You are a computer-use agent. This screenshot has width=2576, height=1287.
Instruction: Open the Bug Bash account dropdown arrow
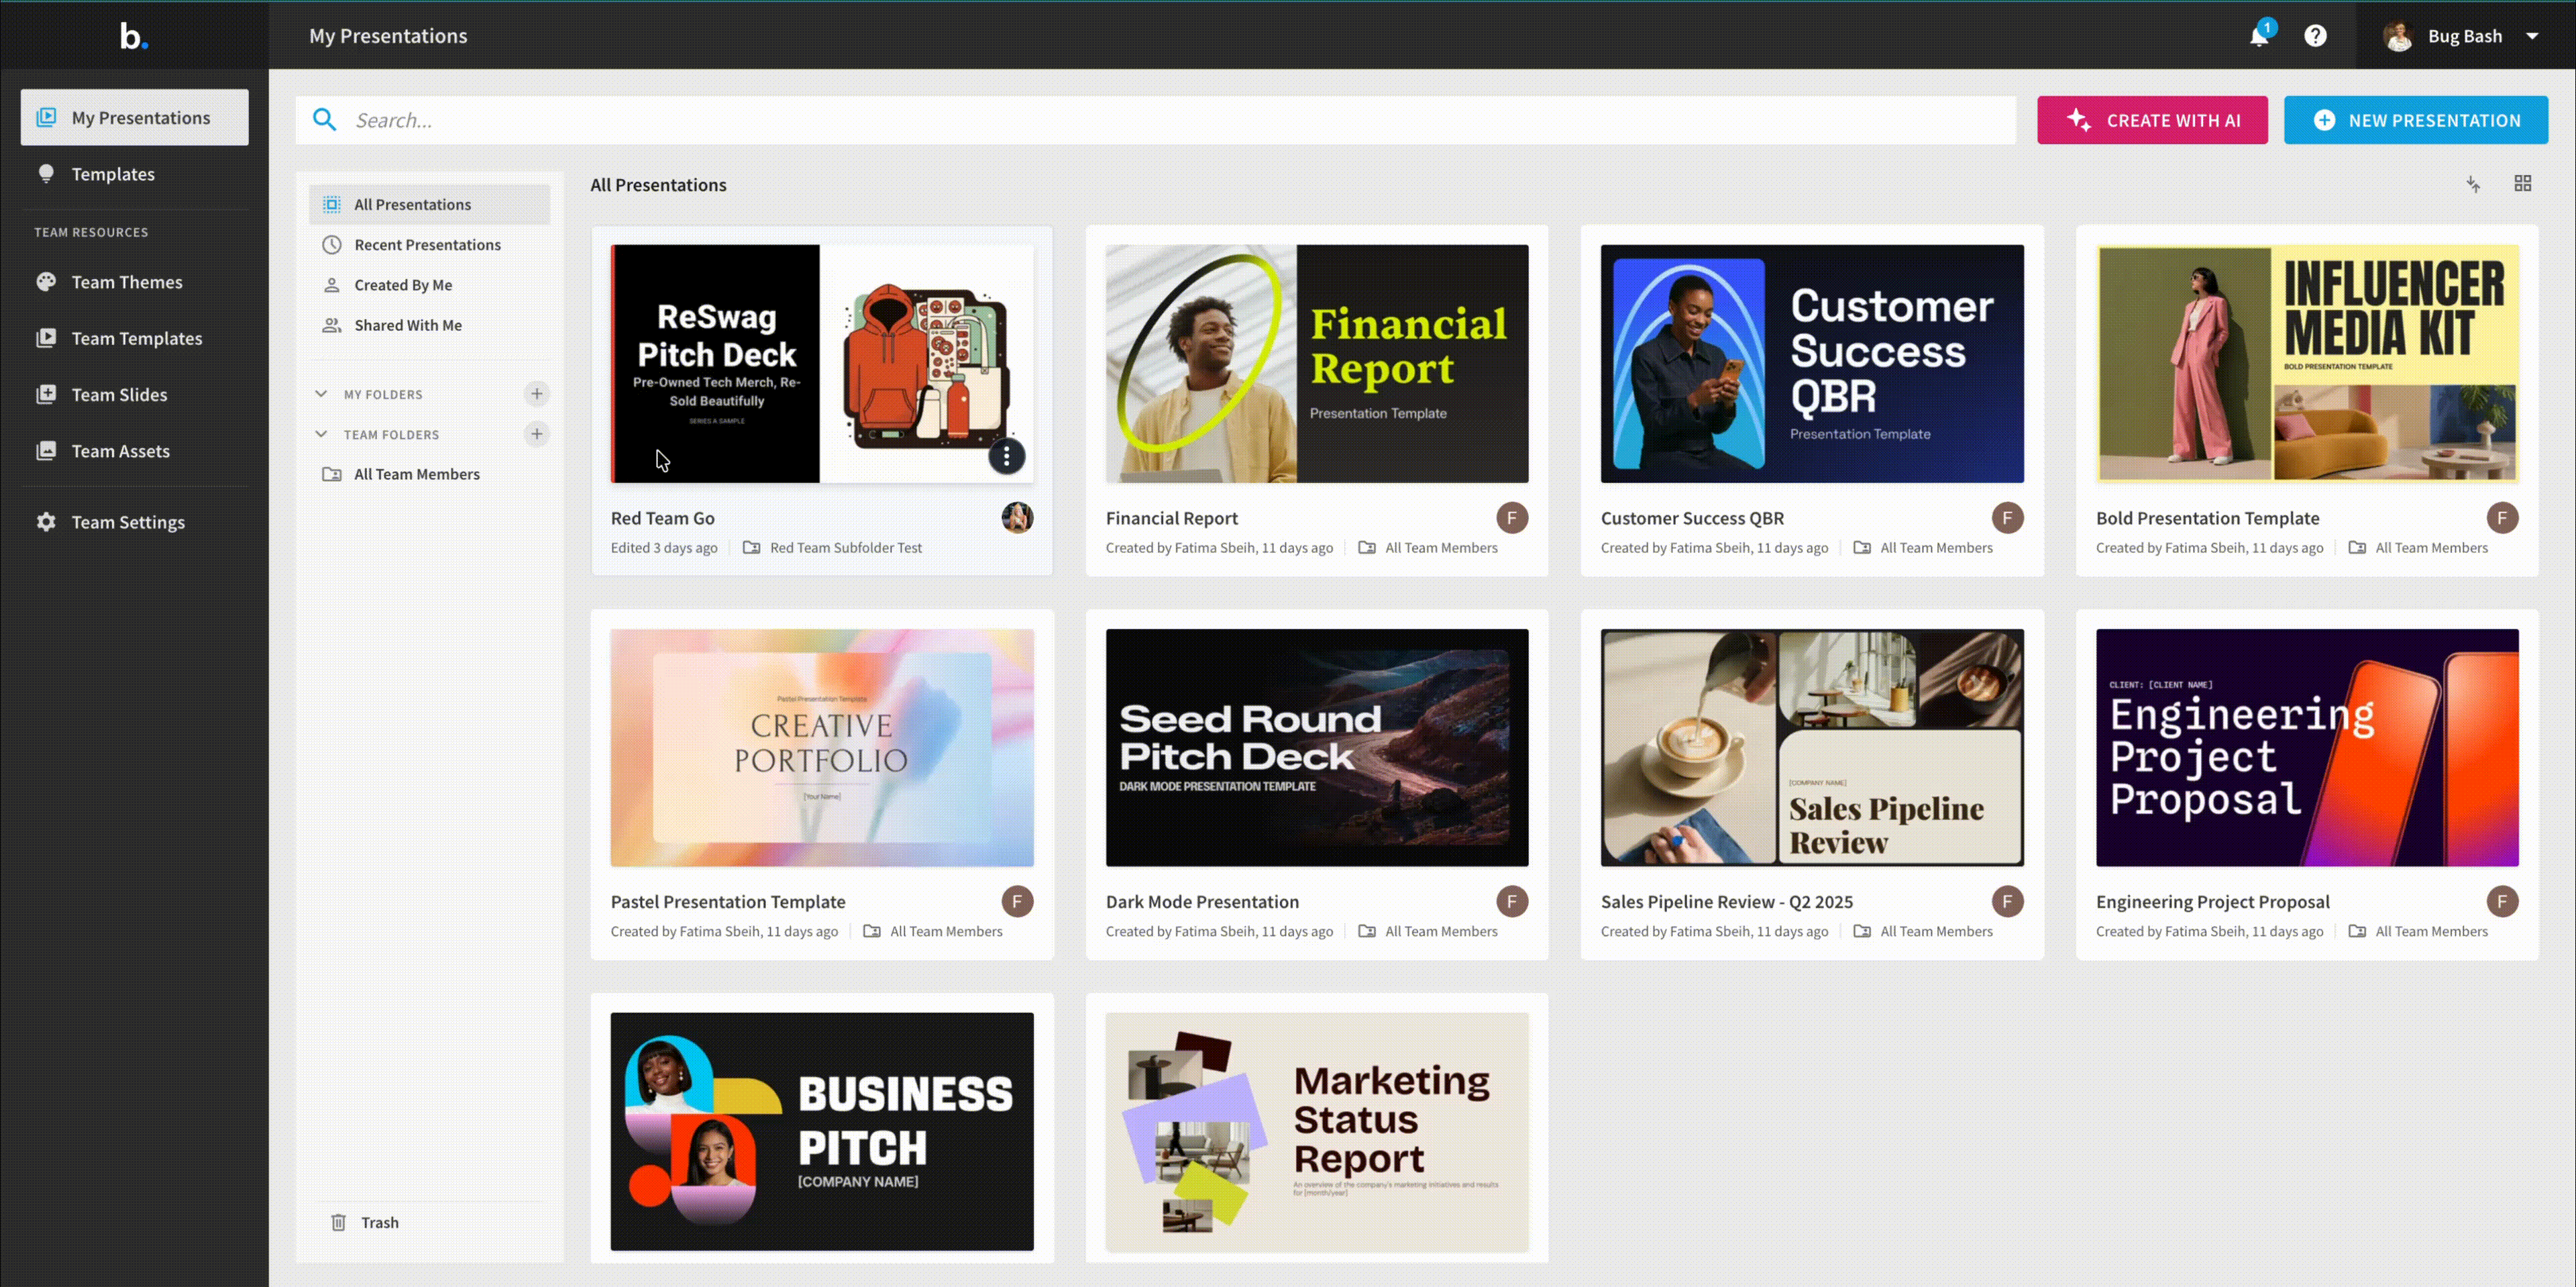2532,36
